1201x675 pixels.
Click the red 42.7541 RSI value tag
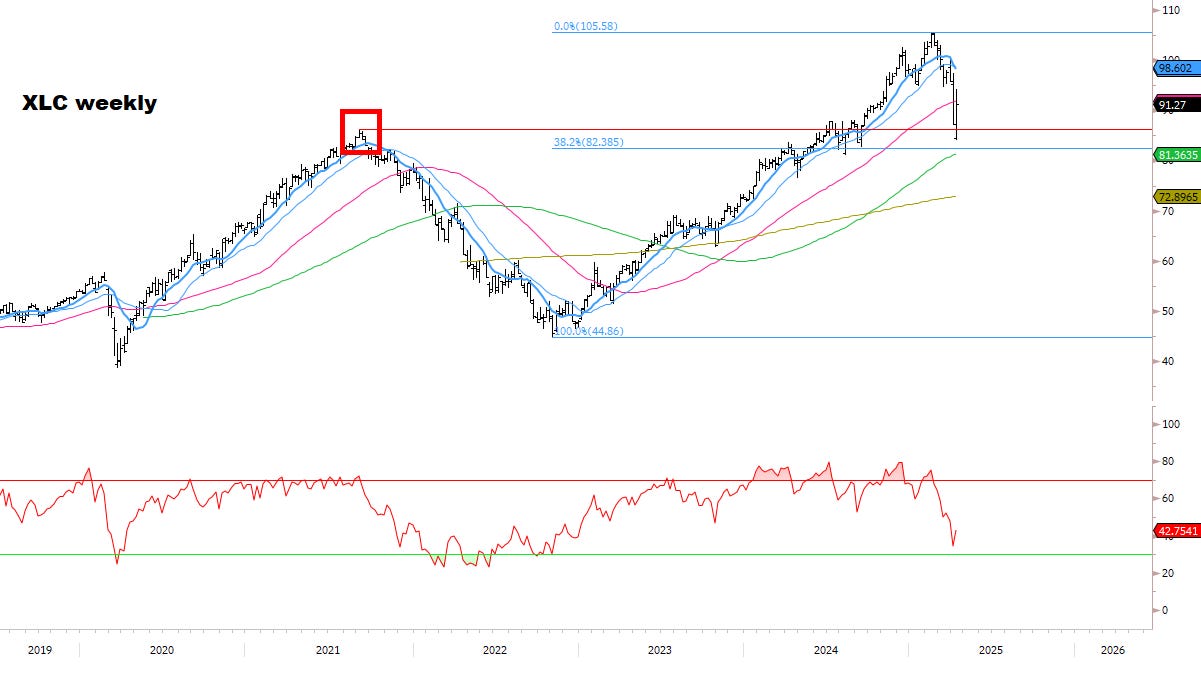pyautogui.click(x=1175, y=531)
